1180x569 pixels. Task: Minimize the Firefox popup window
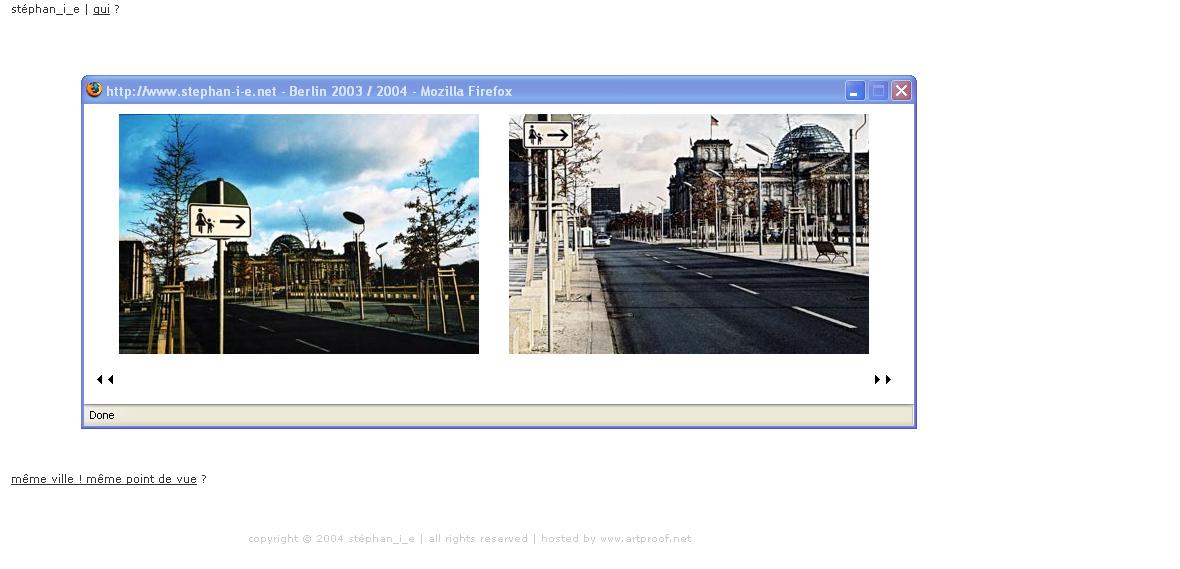pos(855,91)
